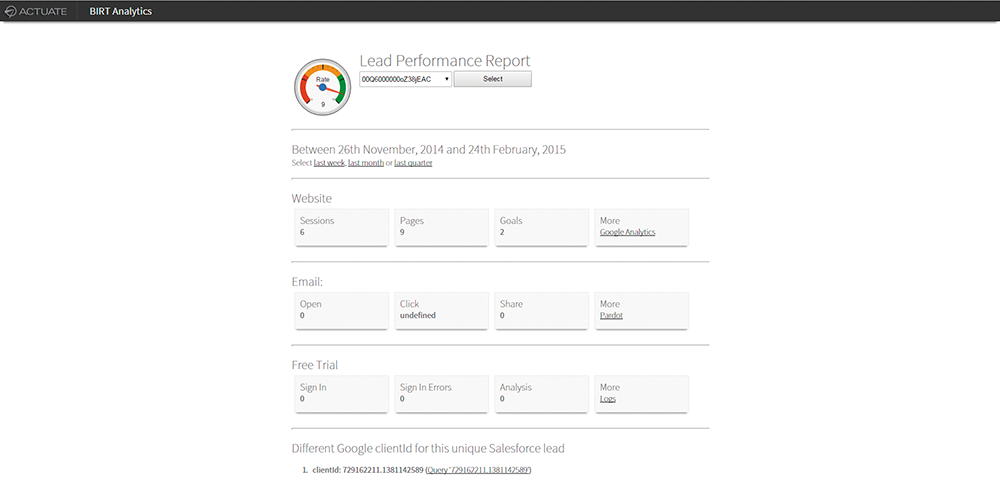Image resolution: width=1000 pixels, height=492 pixels.
Task: Click the Goals tile
Action: [x=541, y=226]
